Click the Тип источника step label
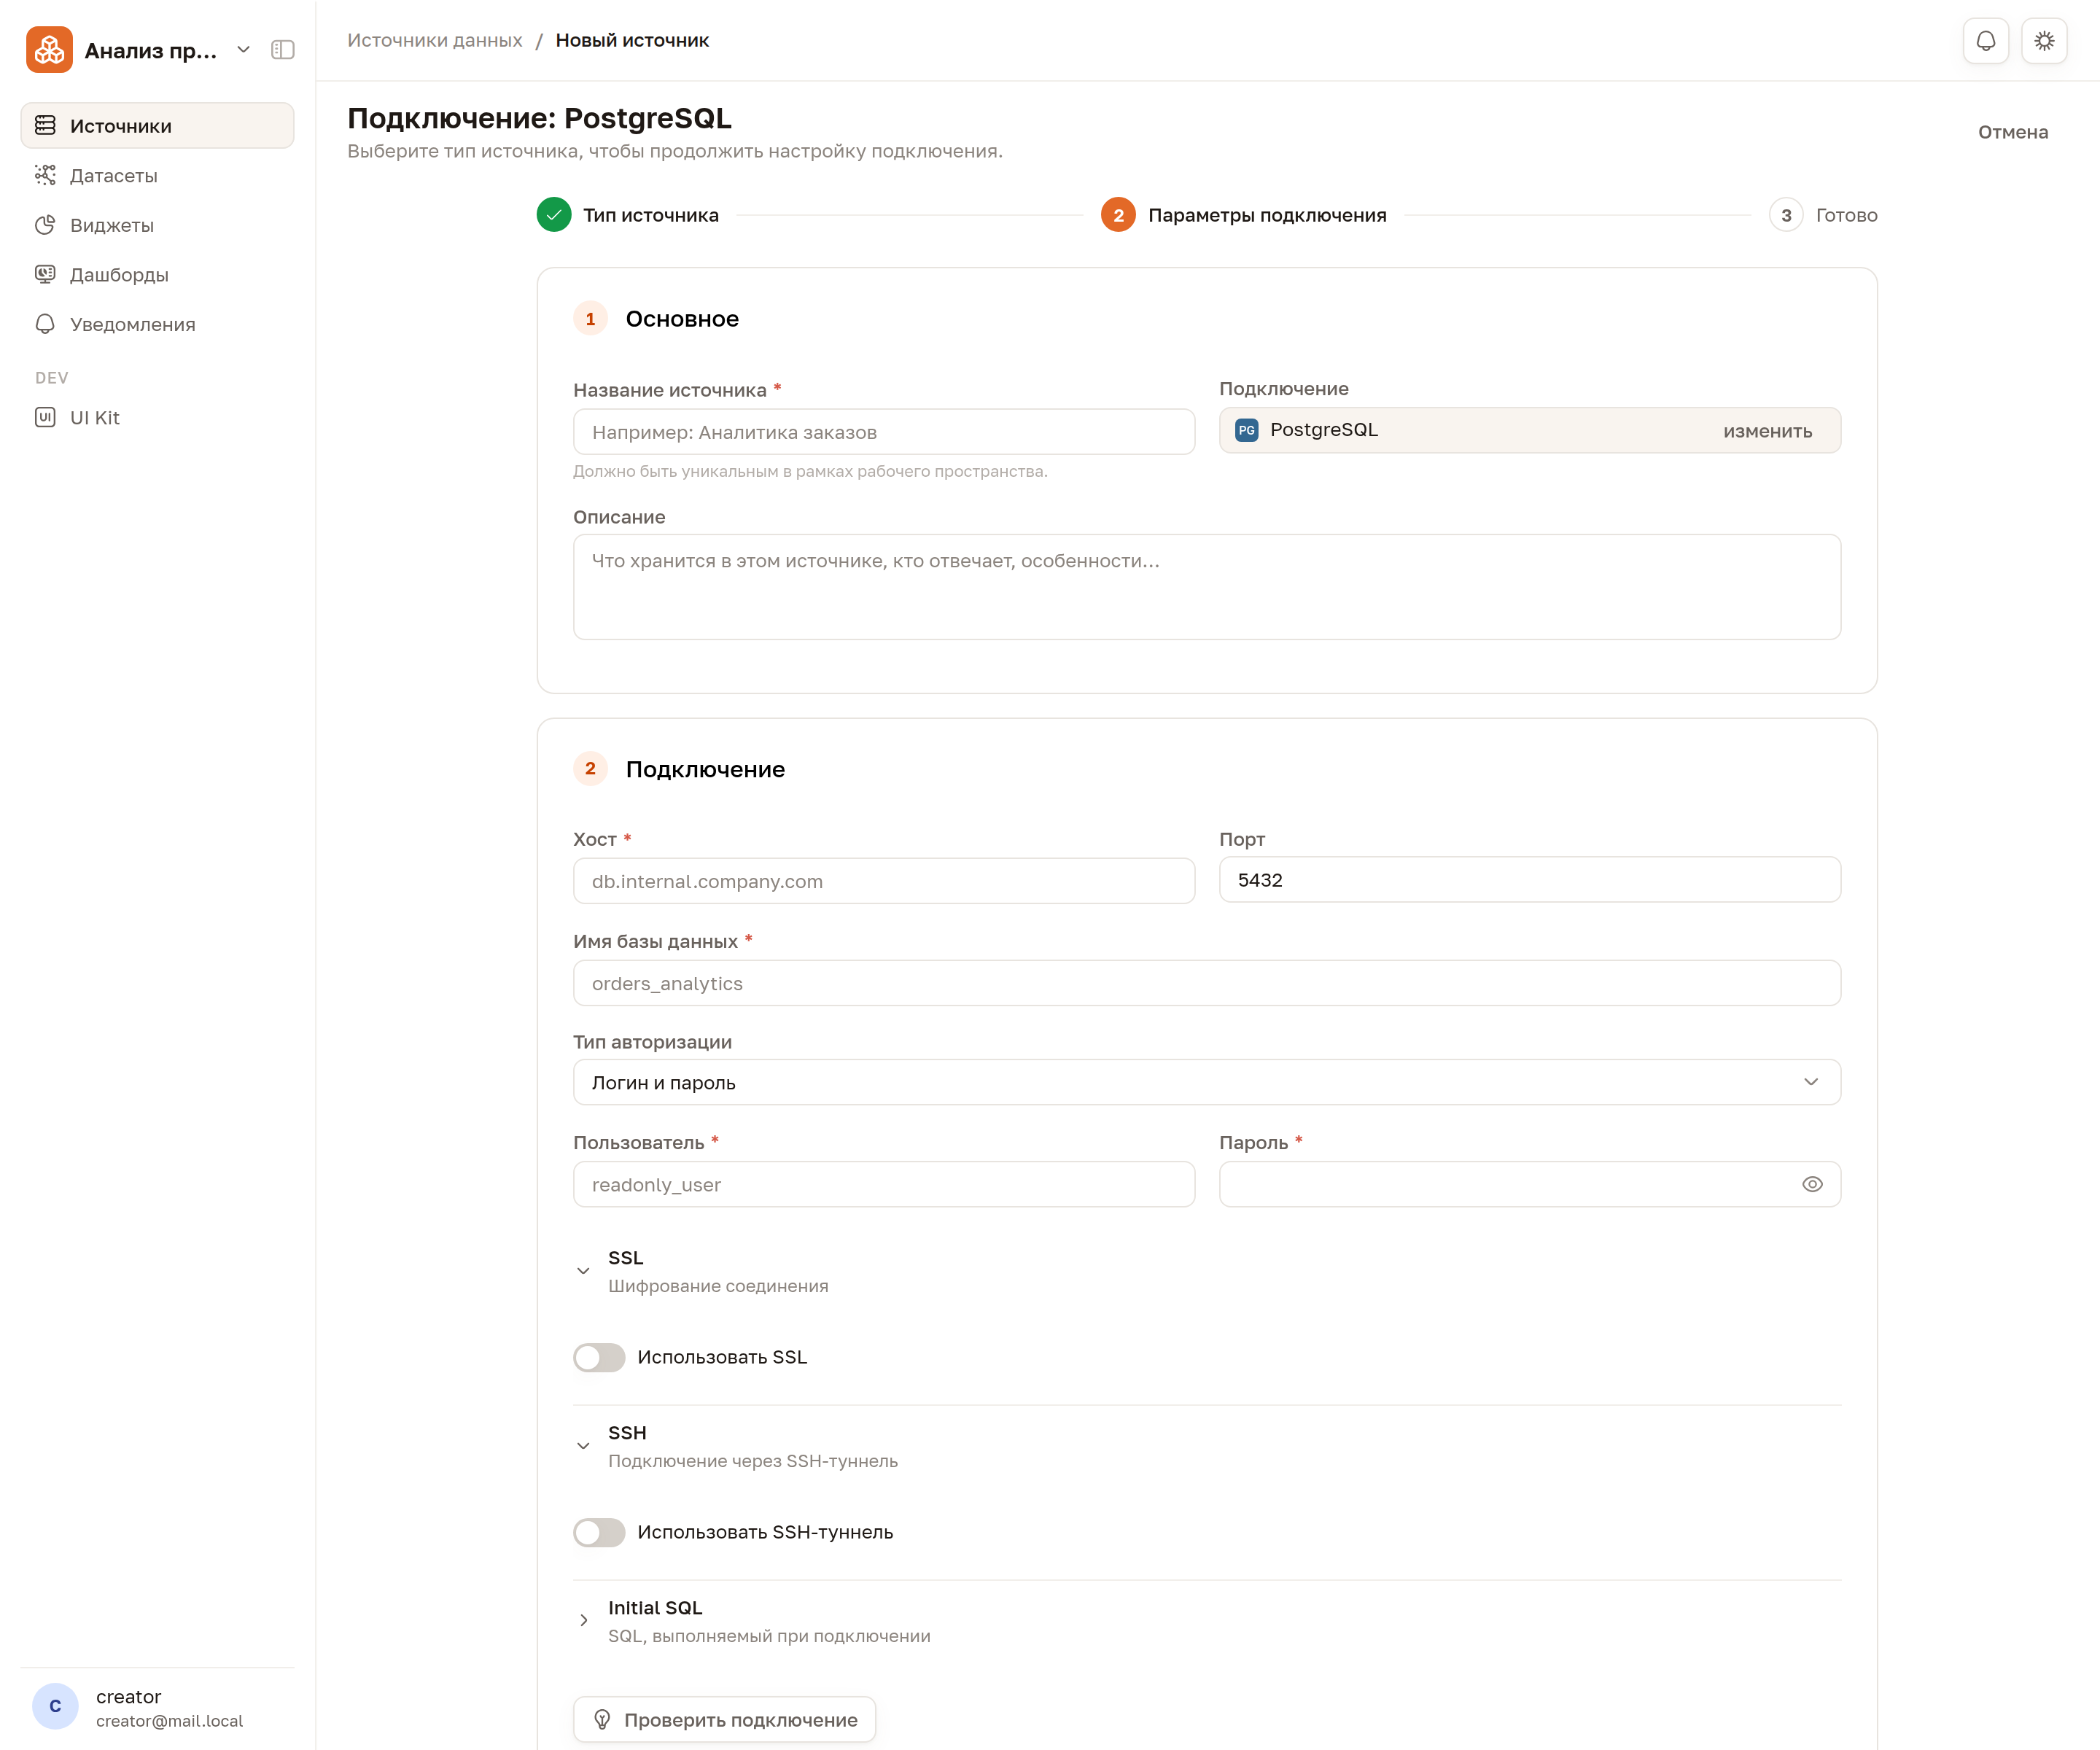Image resolution: width=2100 pixels, height=1750 pixels. click(x=650, y=215)
